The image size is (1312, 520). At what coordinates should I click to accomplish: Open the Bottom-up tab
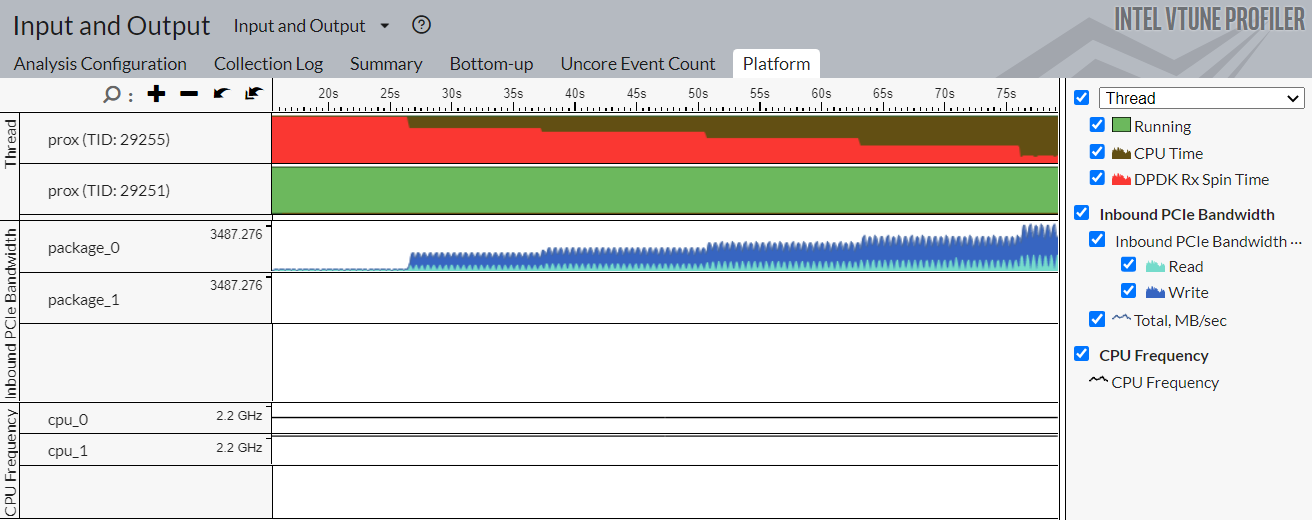click(x=491, y=64)
